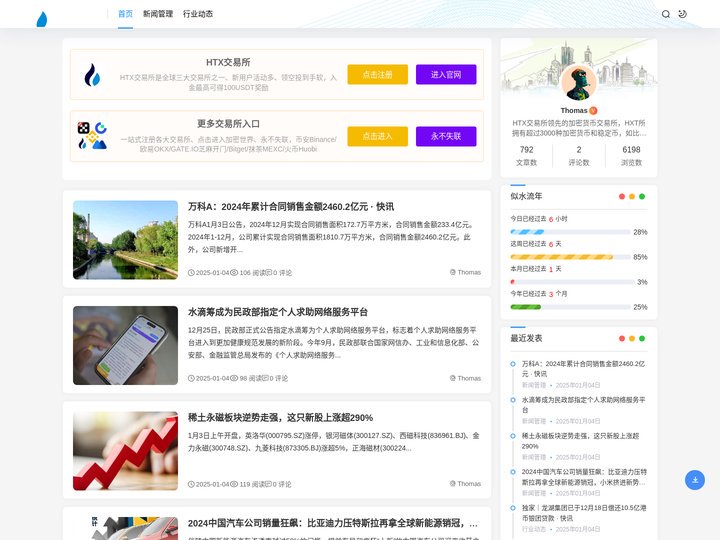Click the clock icon on 万科A article

(191, 273)
